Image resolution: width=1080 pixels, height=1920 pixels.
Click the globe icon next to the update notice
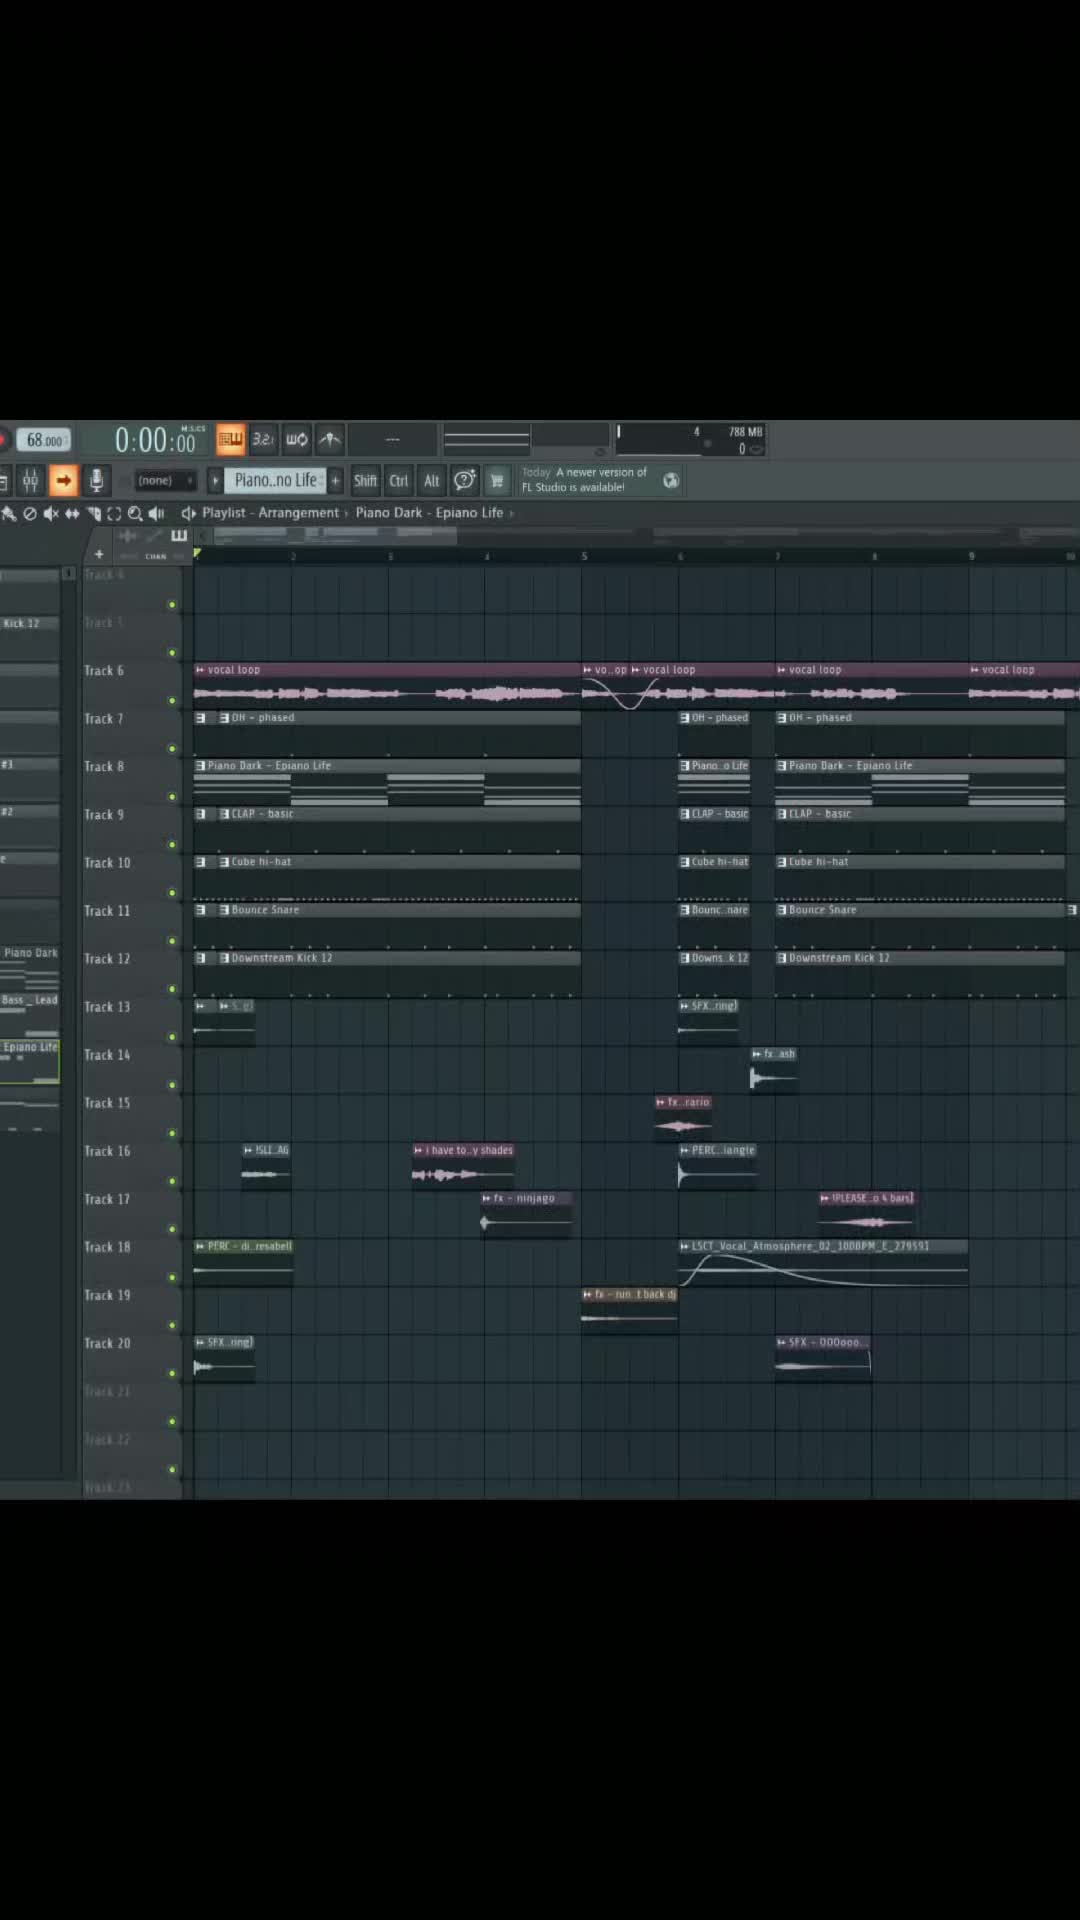[x=671, y=481]
